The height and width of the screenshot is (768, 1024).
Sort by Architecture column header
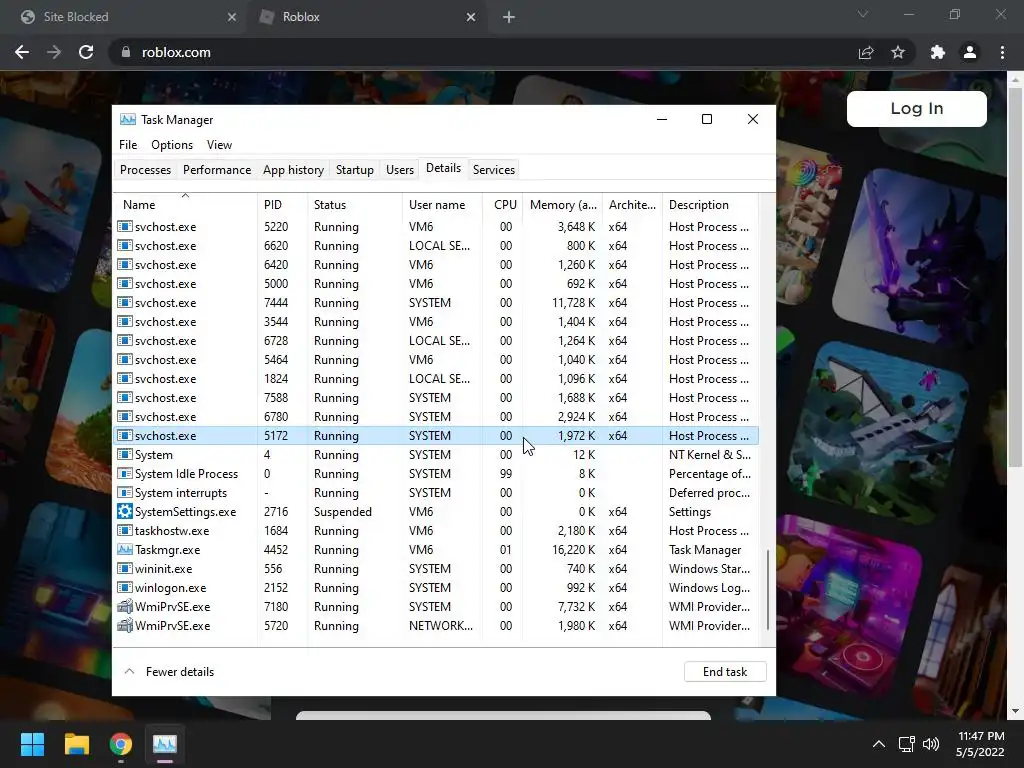click(x=632, y=204)
